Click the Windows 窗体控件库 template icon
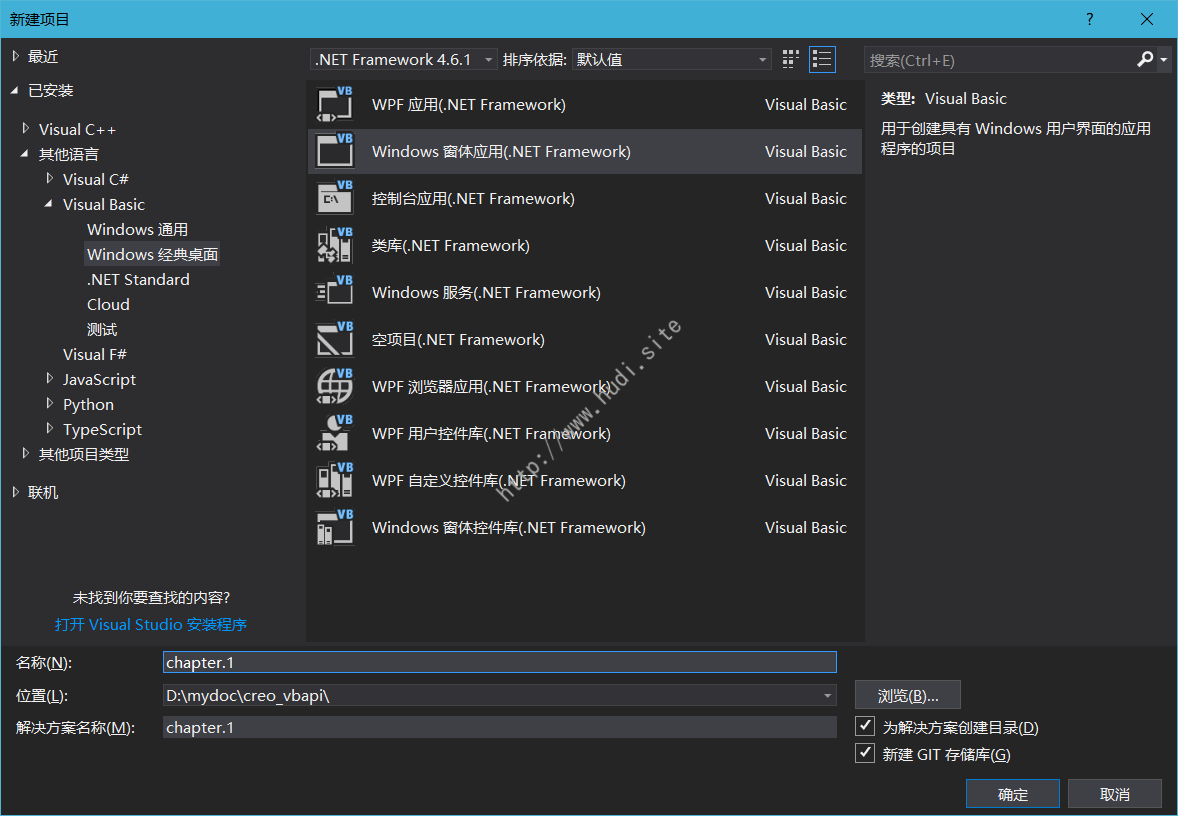 (334, 527)
